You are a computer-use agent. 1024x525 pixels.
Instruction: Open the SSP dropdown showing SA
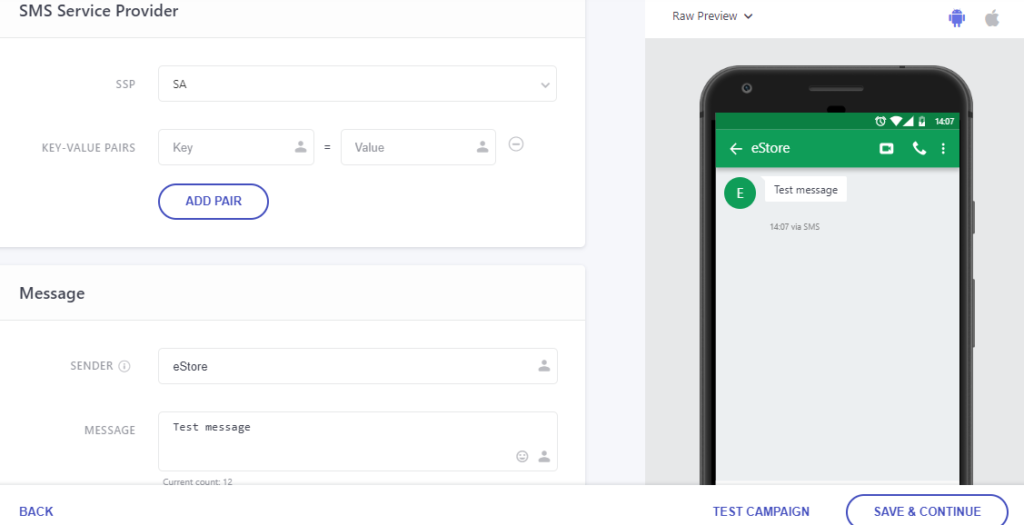pyautogui.click(x=357, y=84)
